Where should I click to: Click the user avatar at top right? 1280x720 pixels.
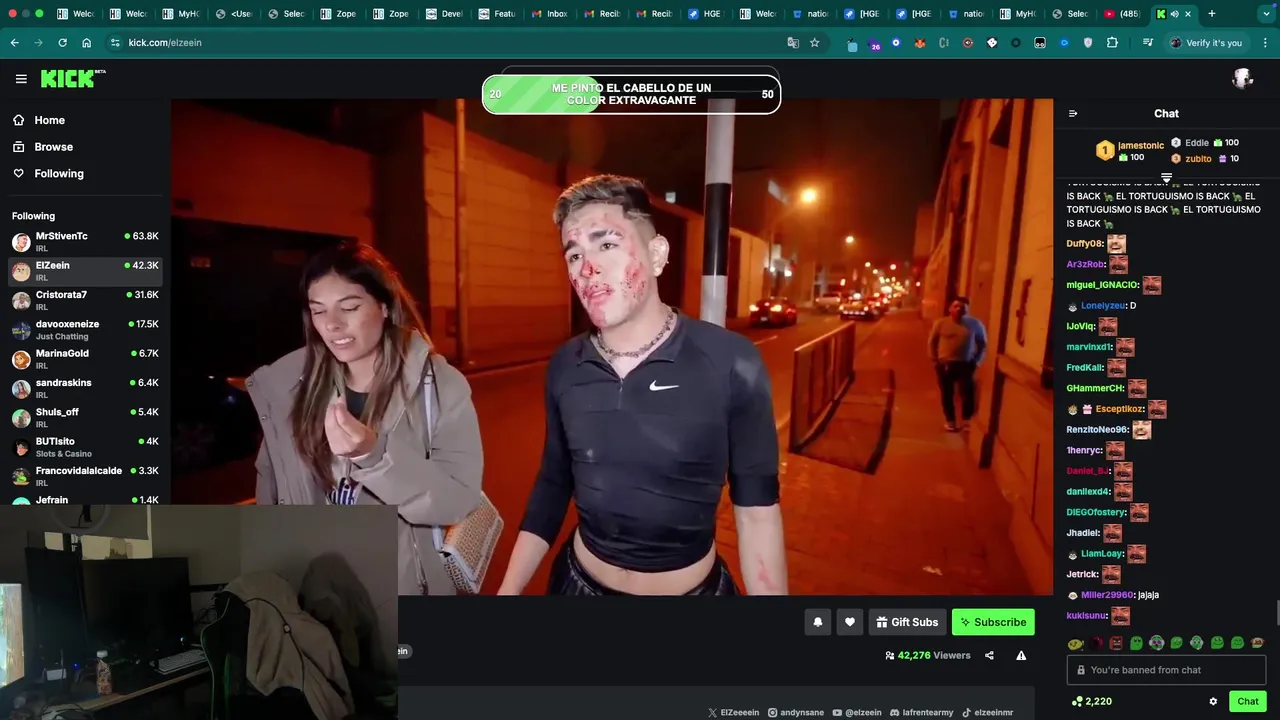[x=1243, y=79]
